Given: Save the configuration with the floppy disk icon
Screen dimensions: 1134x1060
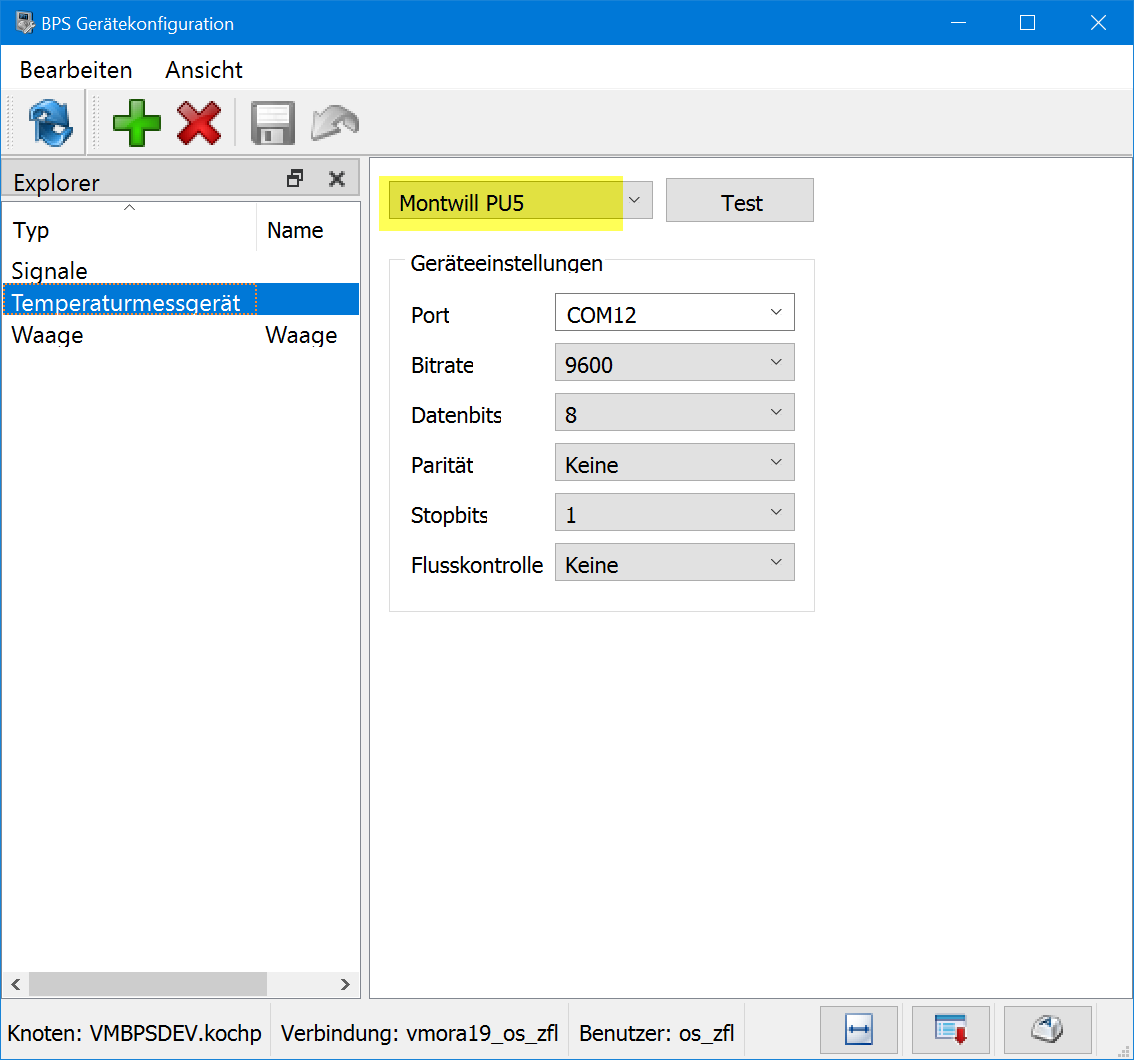Looking at the screenshot, I should 271,124.
